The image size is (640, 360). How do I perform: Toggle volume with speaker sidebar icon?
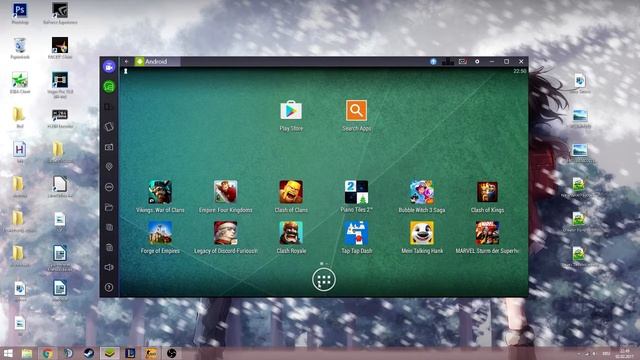click(109, 267)
